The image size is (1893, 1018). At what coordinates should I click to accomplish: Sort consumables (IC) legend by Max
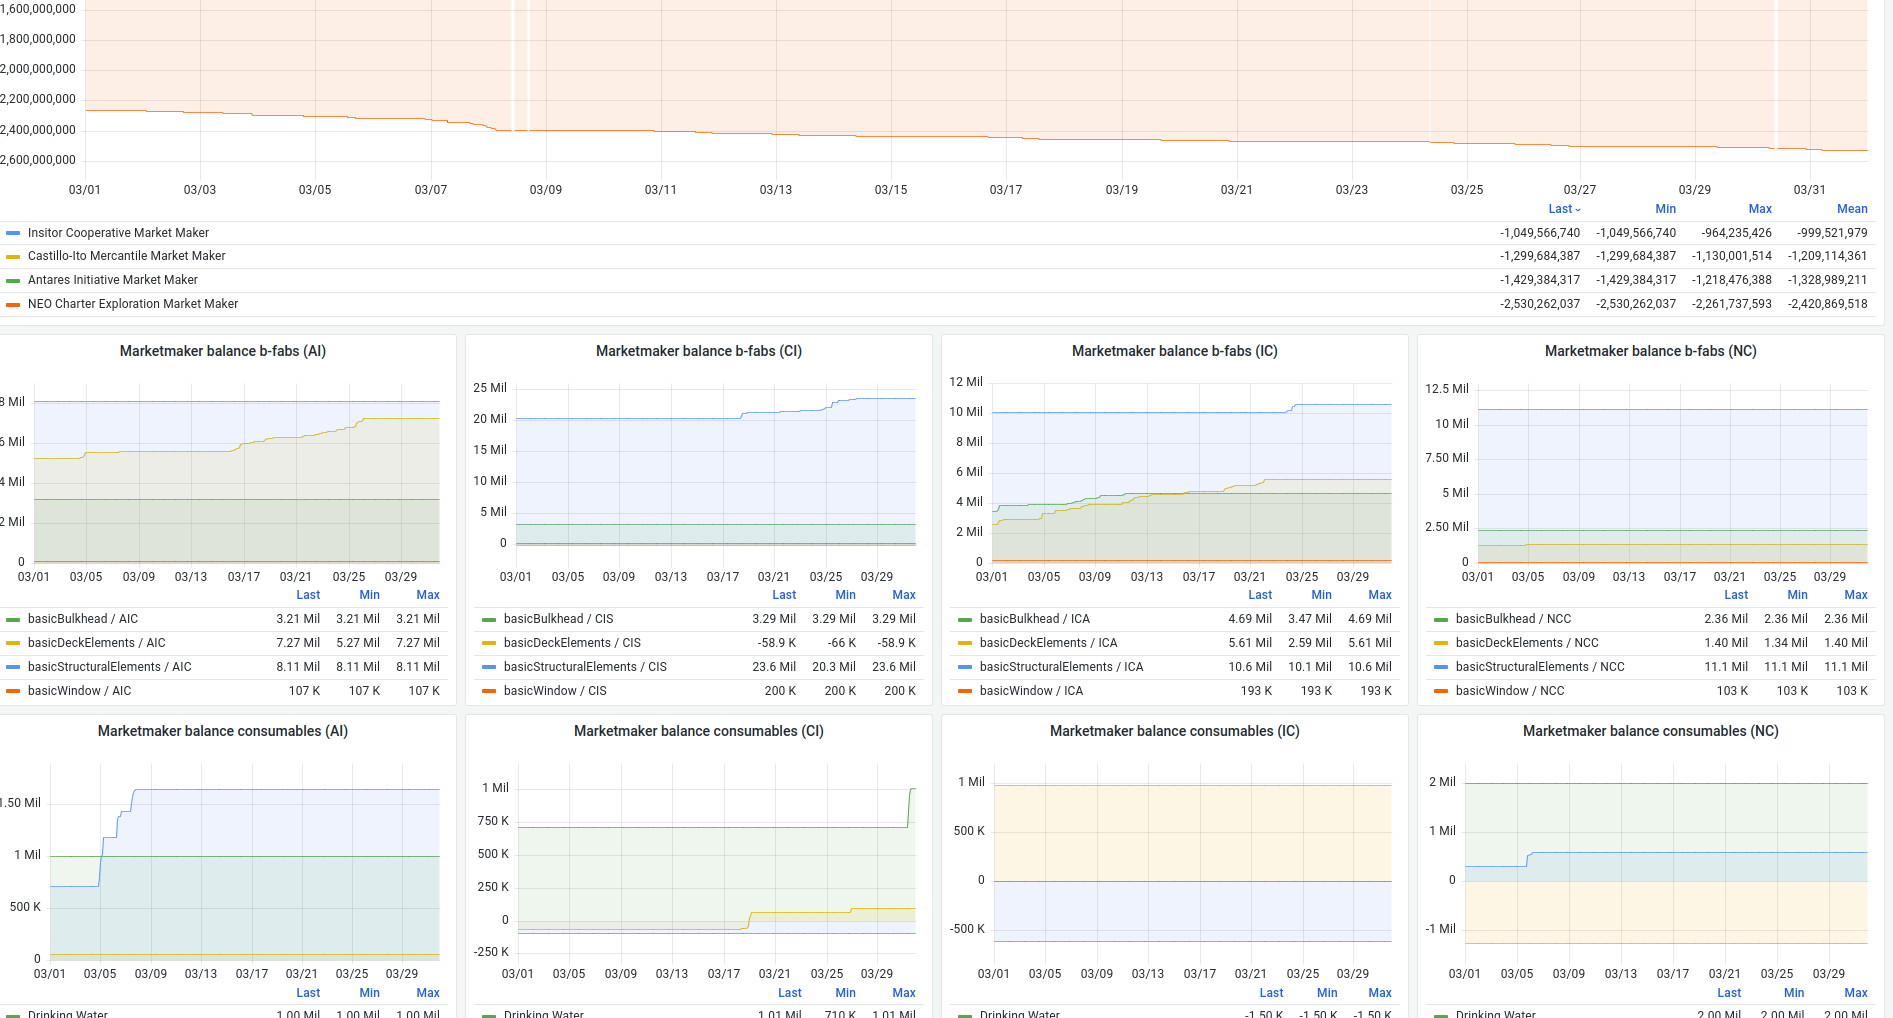[1380, 993]
